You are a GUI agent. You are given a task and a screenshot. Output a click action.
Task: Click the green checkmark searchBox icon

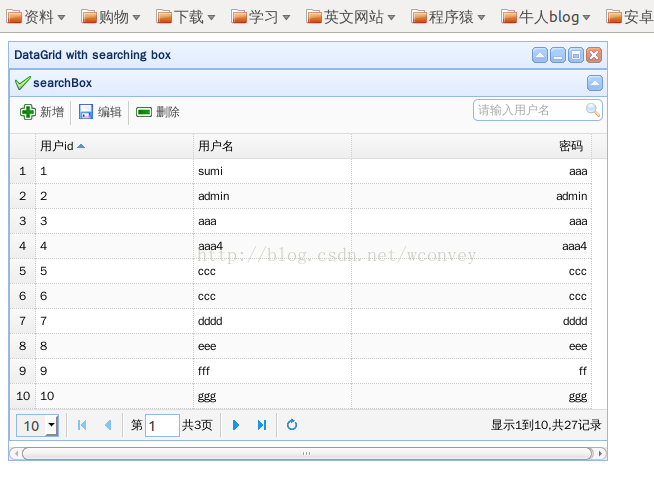pos(23,83)
